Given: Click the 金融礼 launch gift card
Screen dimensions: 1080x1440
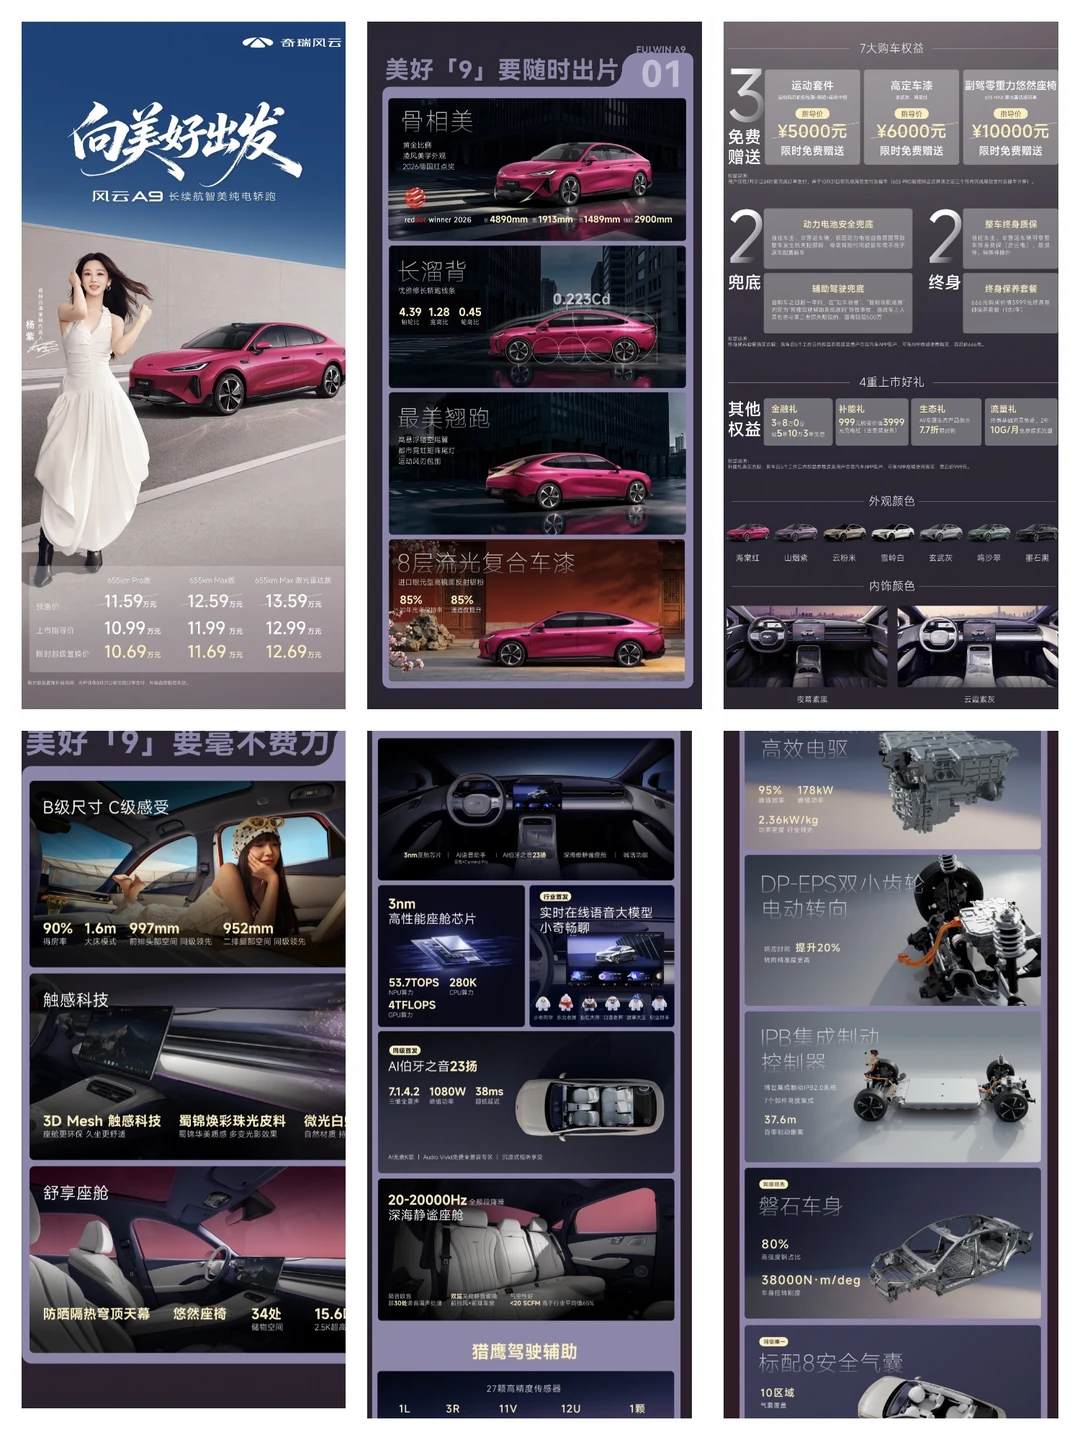Looking at the screenshot, I should pyautogui.click(x=799, y=422).
